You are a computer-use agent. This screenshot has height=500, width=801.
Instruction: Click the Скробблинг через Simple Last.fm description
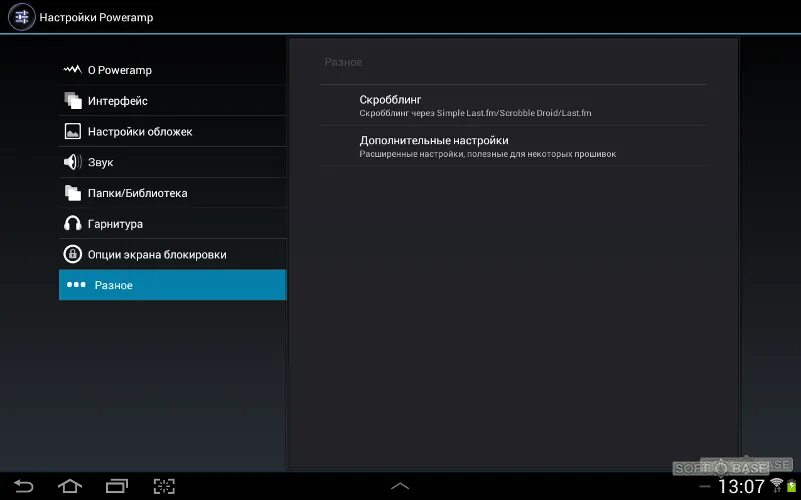tap(475, 113)
